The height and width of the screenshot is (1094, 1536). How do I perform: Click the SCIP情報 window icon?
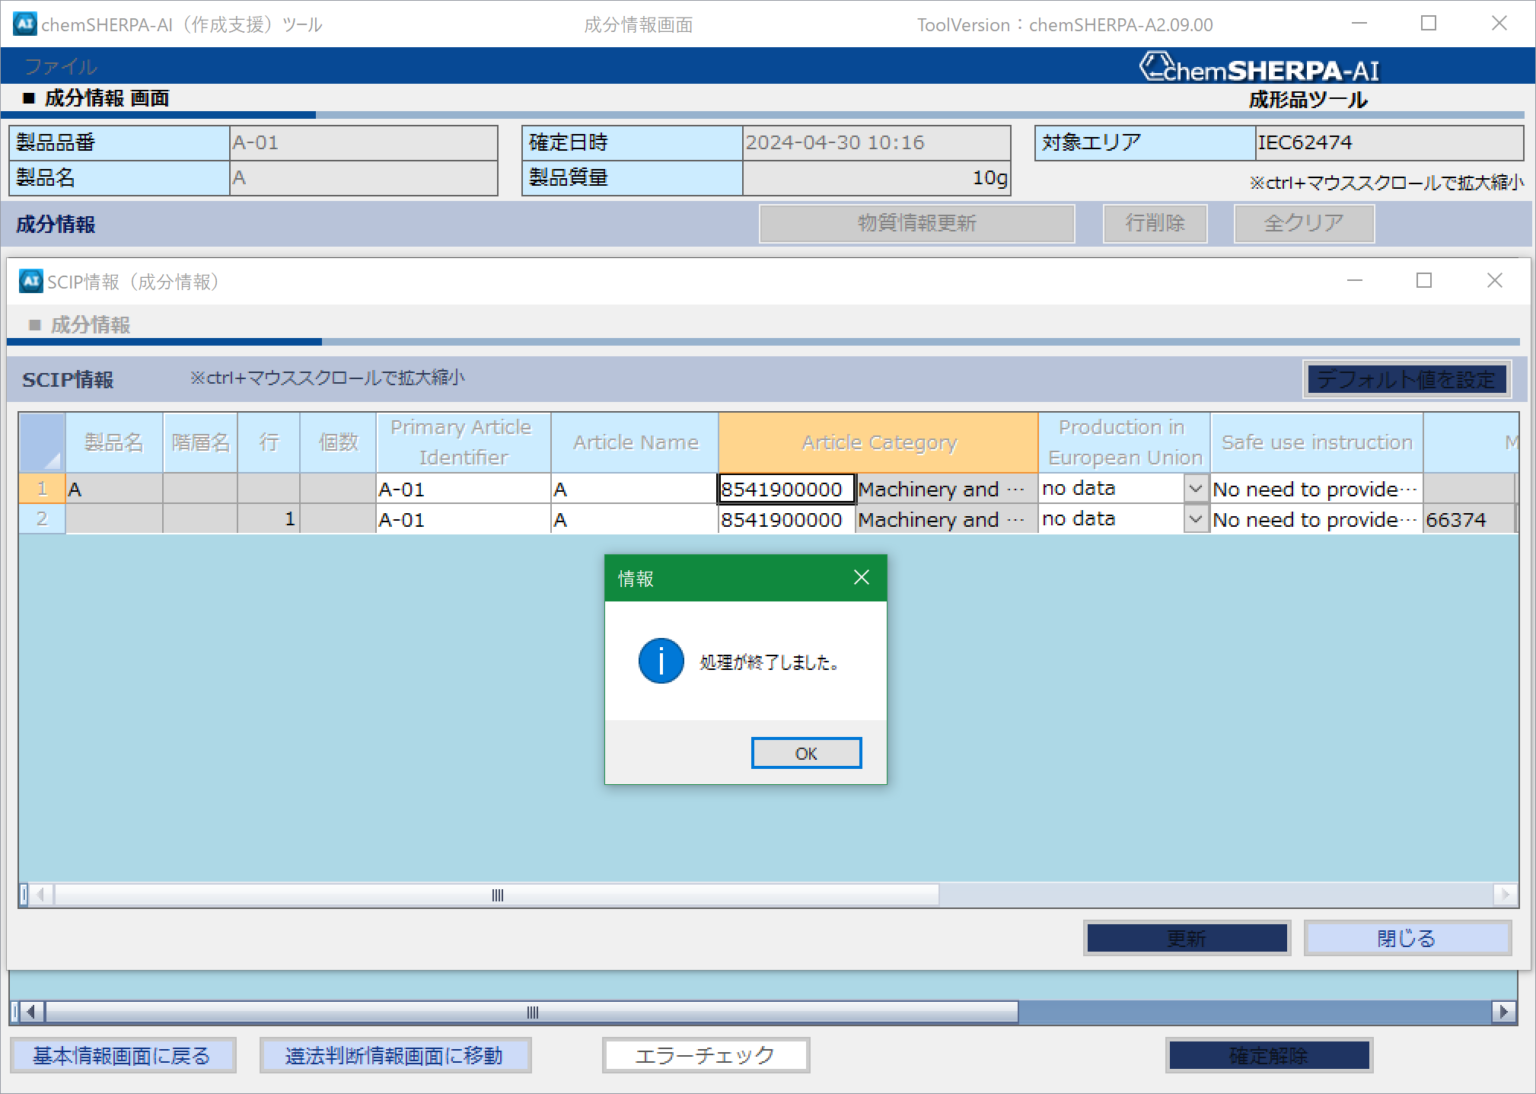pos(31,281)
